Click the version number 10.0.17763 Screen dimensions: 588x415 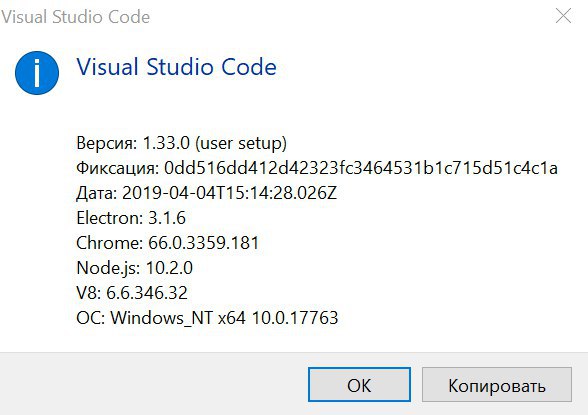295,318
